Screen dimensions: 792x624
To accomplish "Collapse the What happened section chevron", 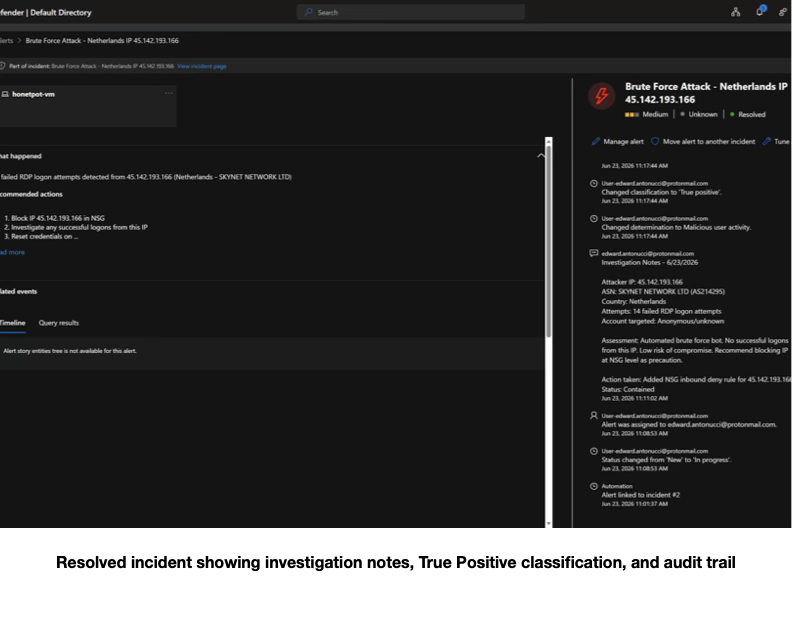I will coord(541,156).
